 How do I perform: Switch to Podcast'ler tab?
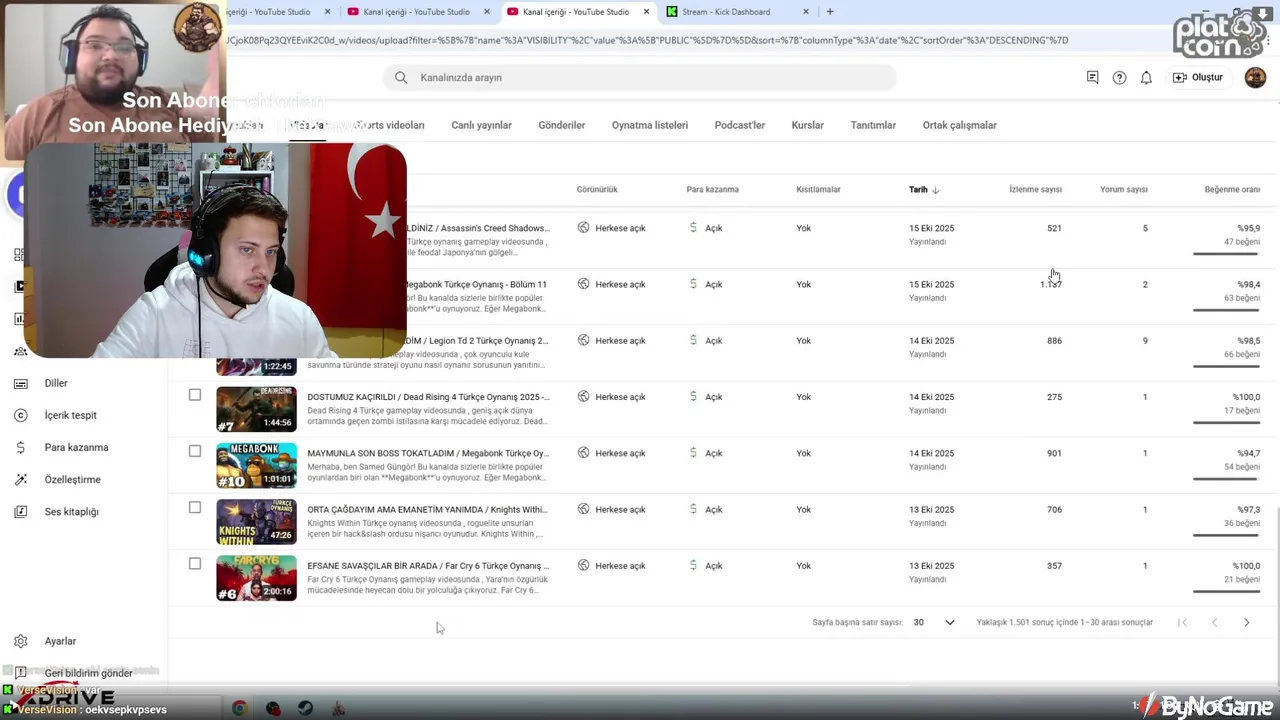[740, 125]
